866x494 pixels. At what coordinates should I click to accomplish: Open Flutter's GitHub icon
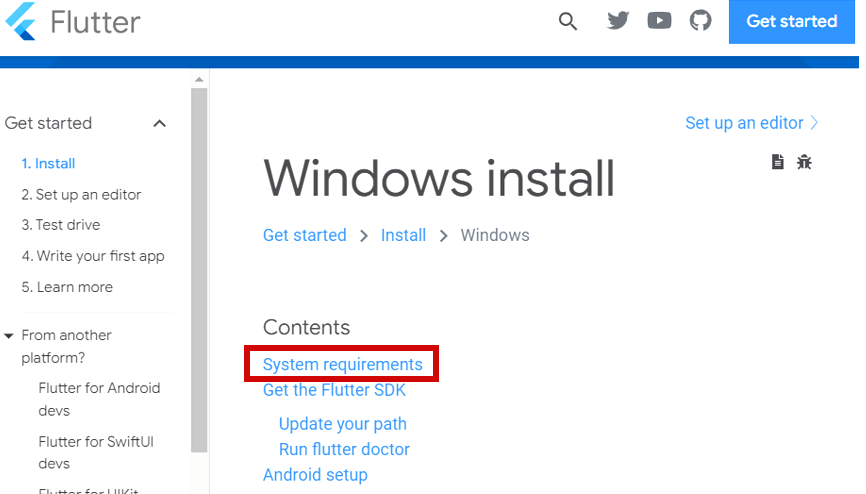(700, 21)
